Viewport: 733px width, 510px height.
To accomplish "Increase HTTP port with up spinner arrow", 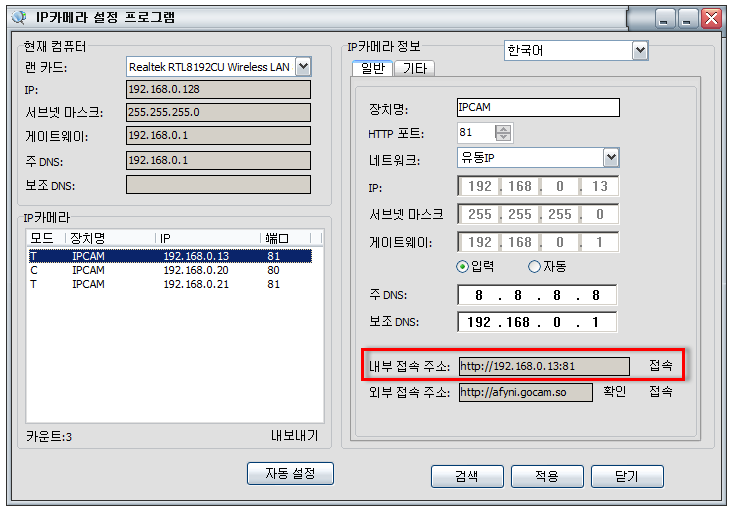I will click(503, 129).
